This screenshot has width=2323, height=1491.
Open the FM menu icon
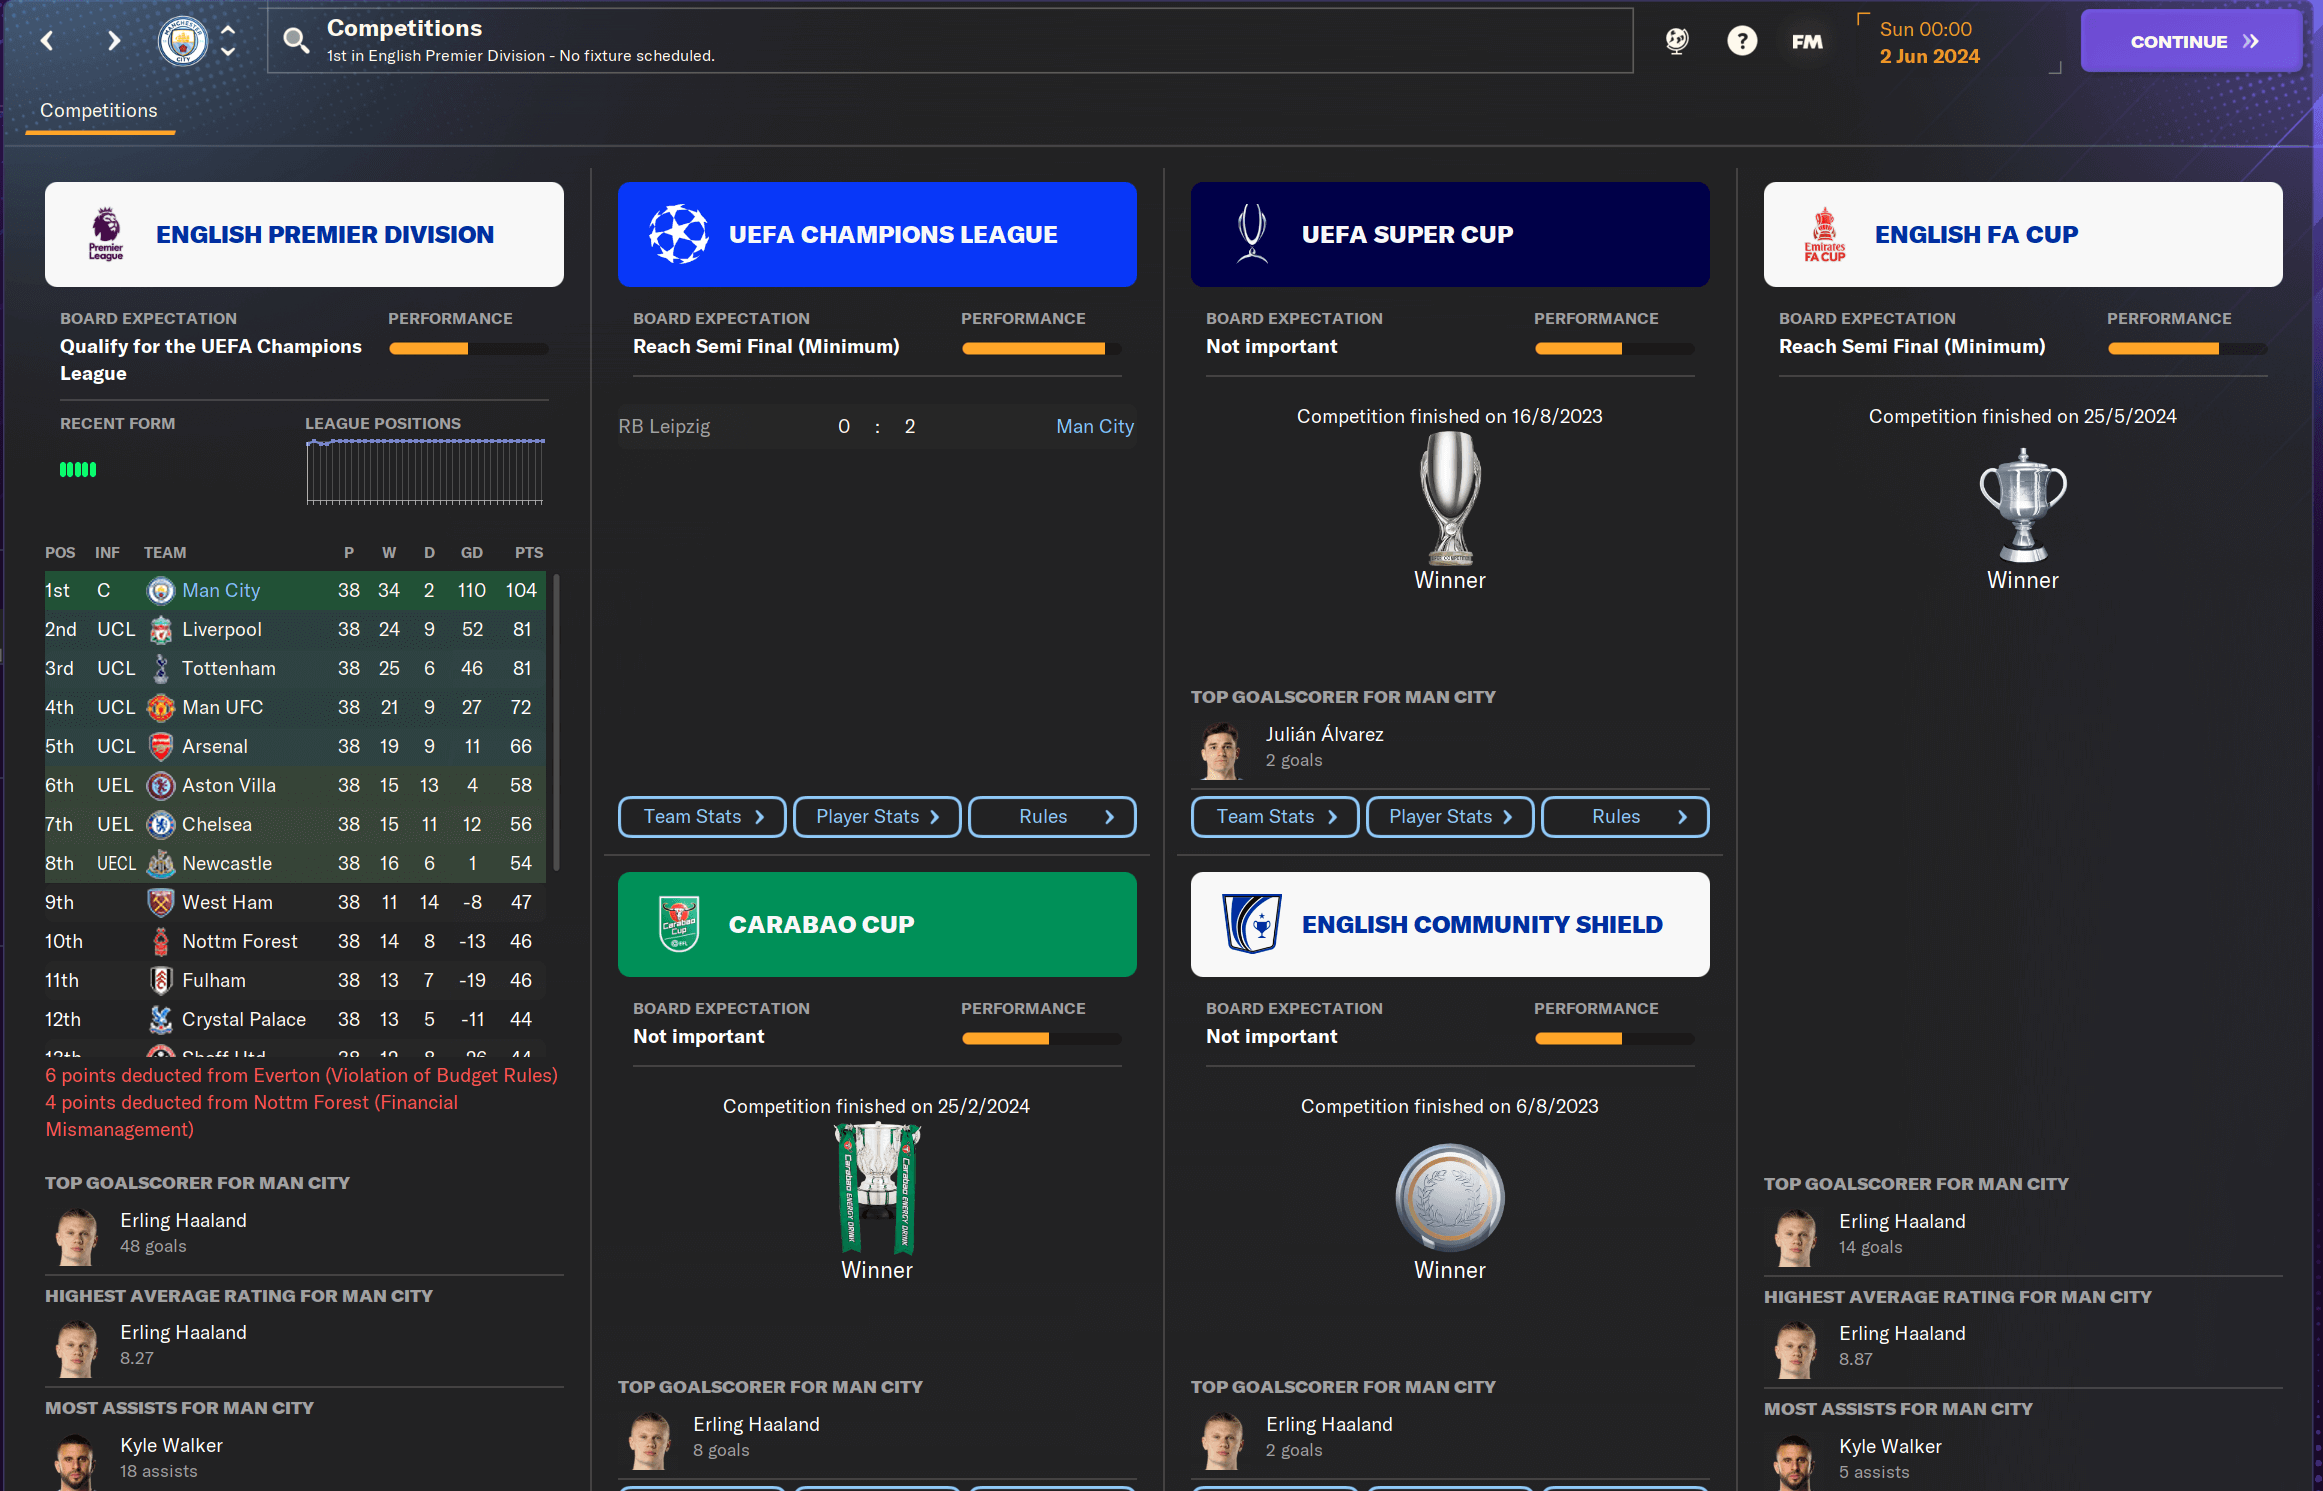pos(1807,41)
